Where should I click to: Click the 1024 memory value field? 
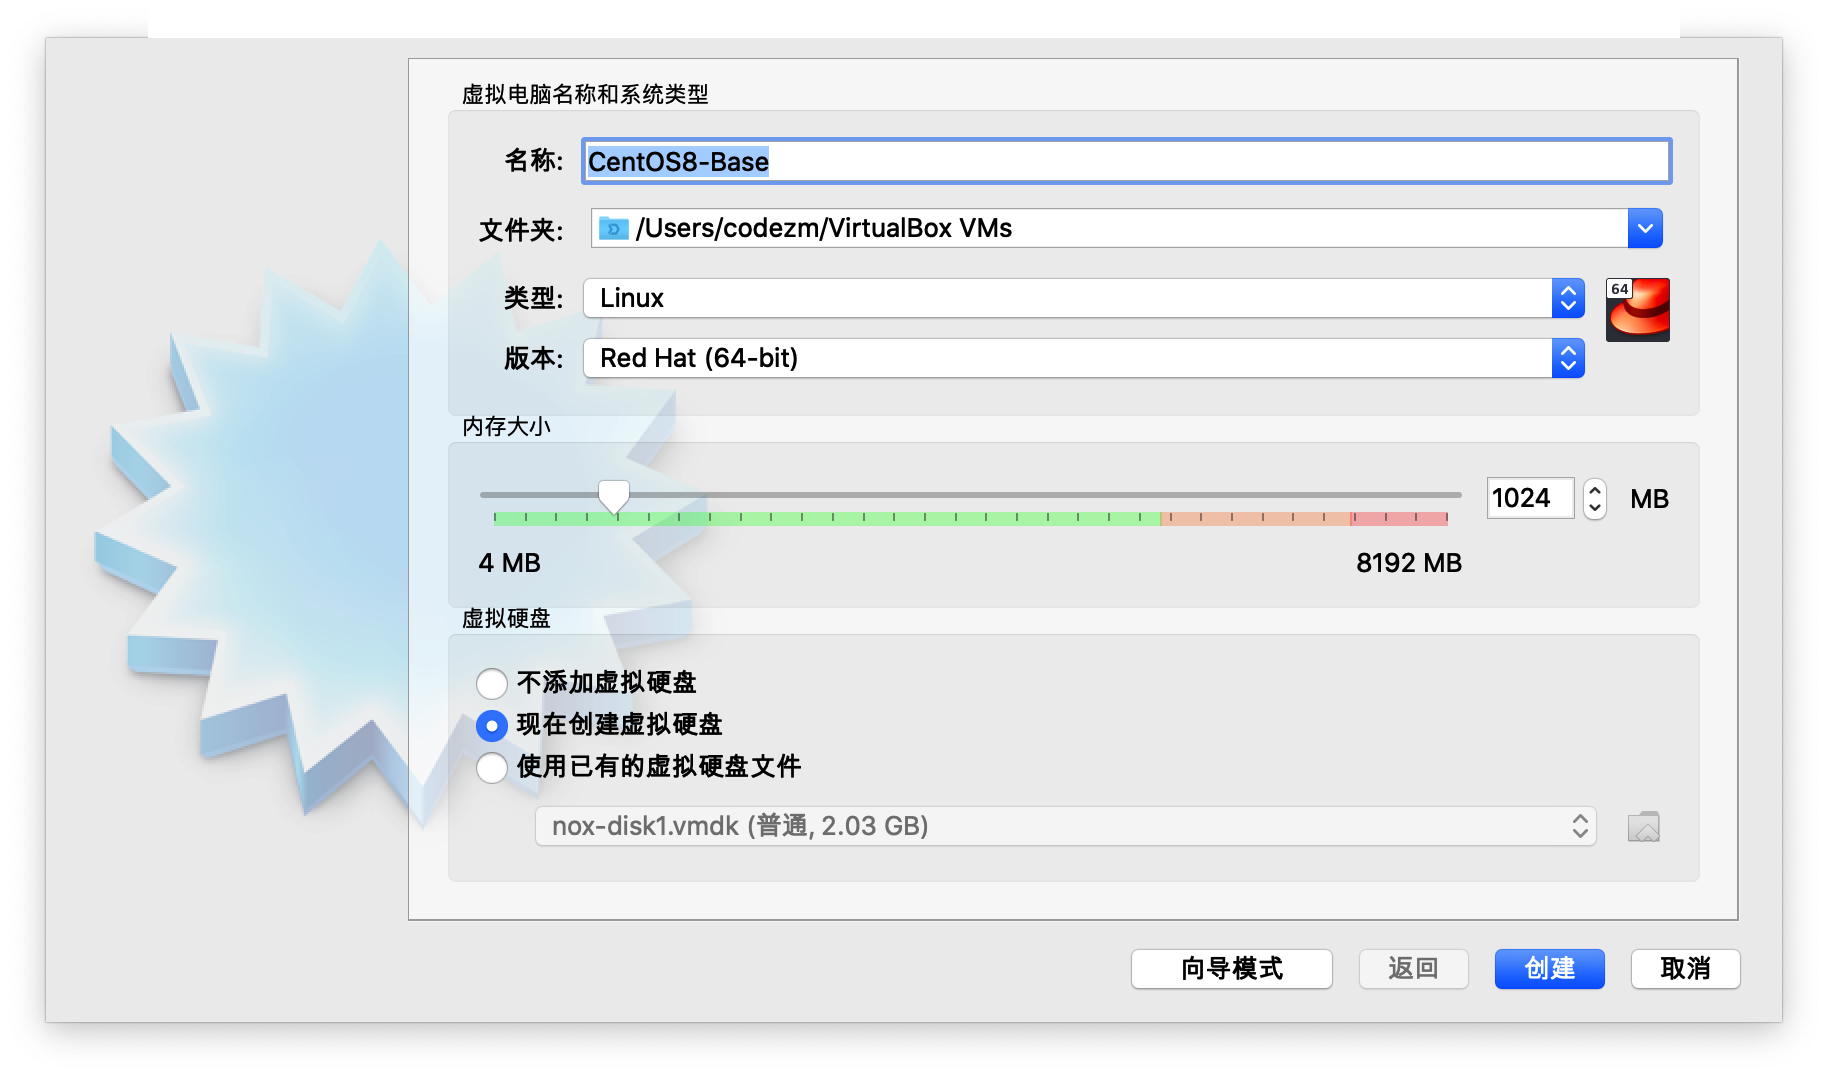[1528, 498]
